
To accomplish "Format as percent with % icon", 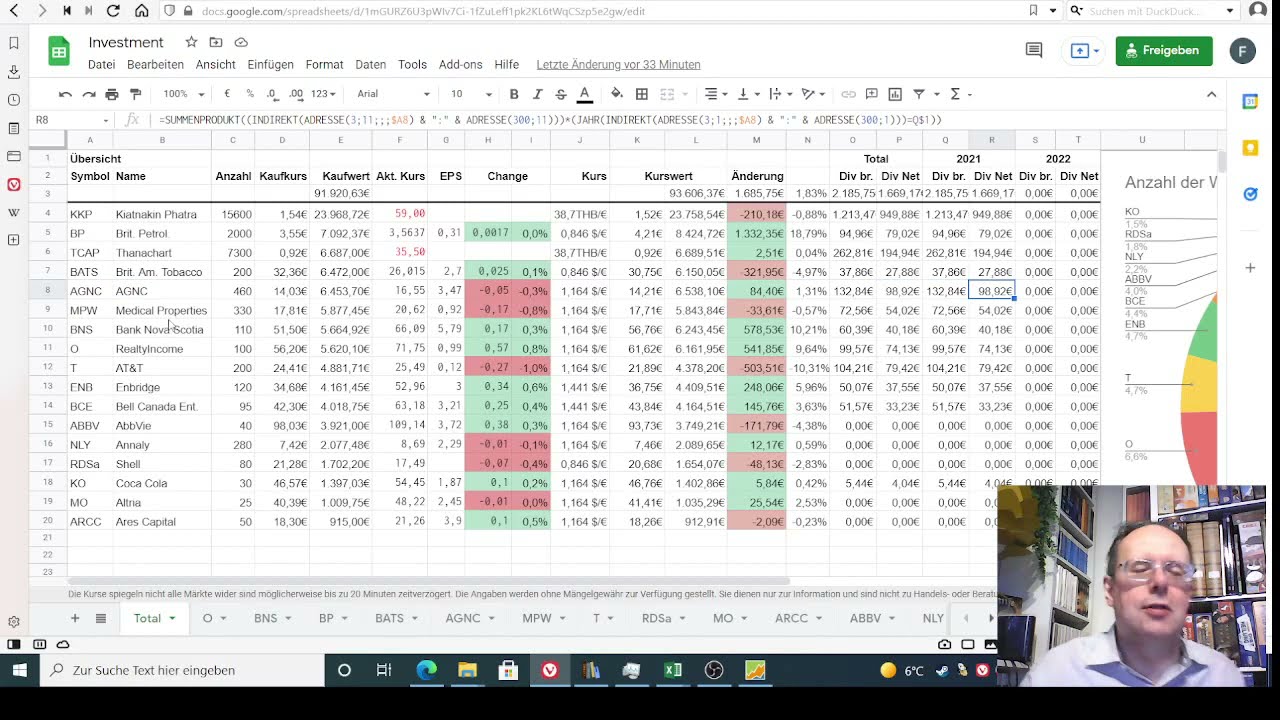I will pos(250,94).
